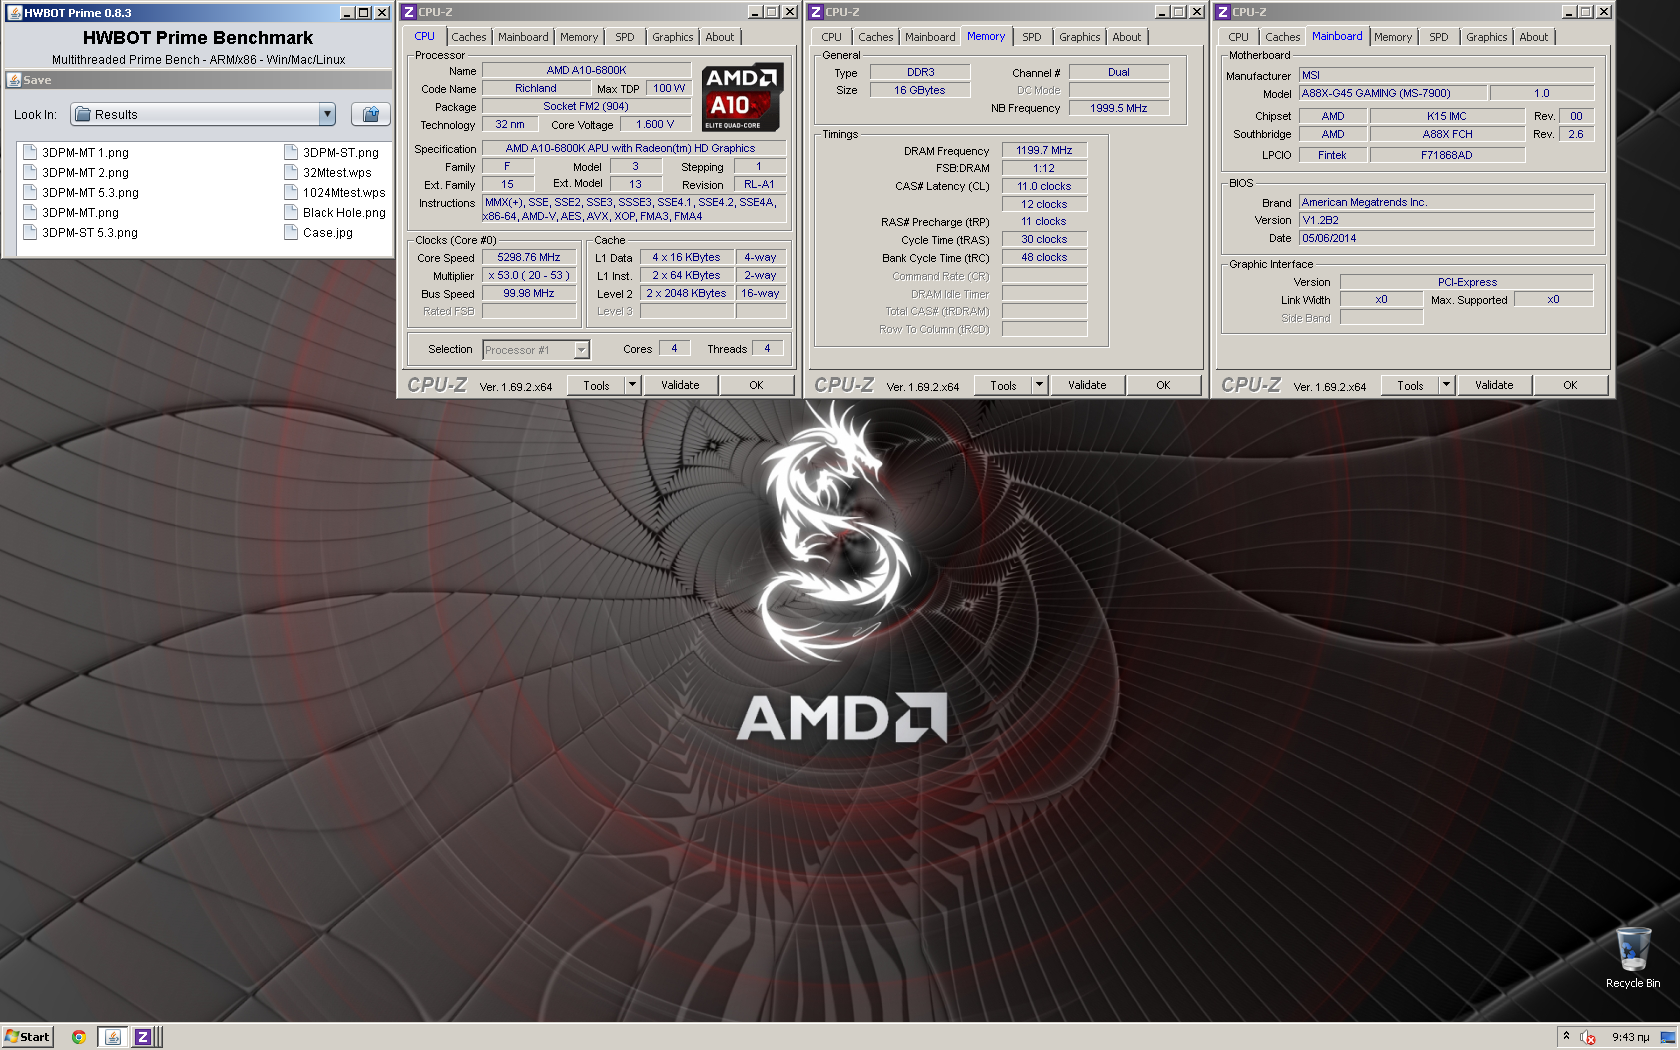Click the BIOS Version V1.2B2 field
This screenshot has width=1680, height=1050.
[x=1446, y=220]
